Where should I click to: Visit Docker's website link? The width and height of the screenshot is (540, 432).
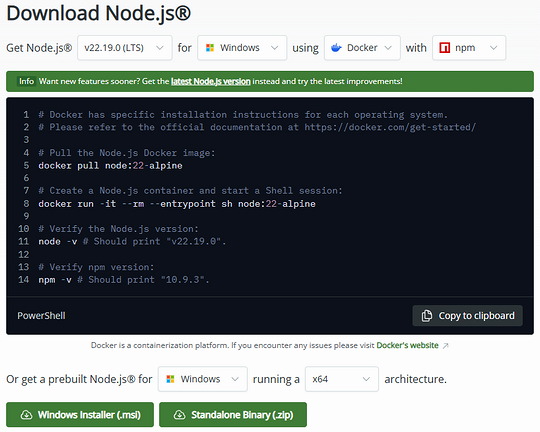click(x=407, y=346)
